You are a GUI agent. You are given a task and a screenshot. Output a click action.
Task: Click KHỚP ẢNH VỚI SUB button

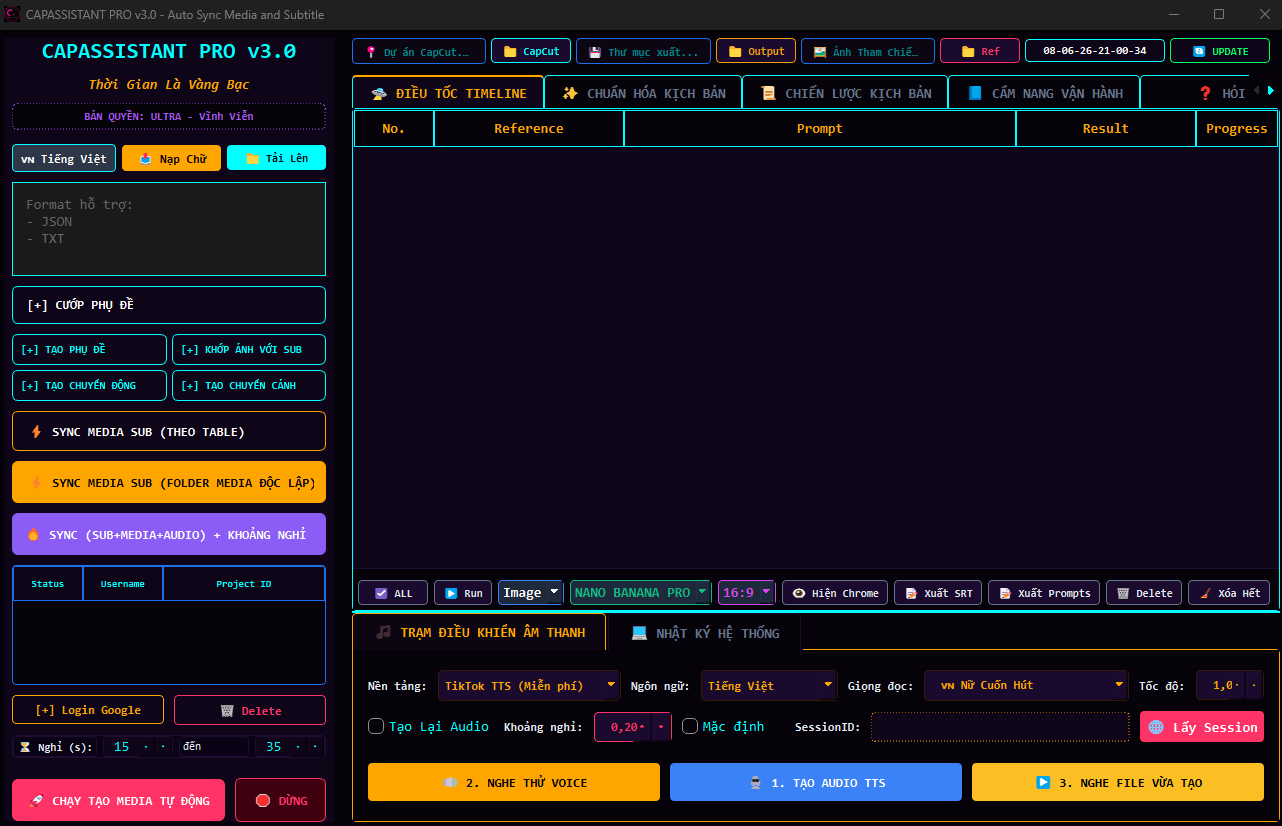[x=250, y=350]
